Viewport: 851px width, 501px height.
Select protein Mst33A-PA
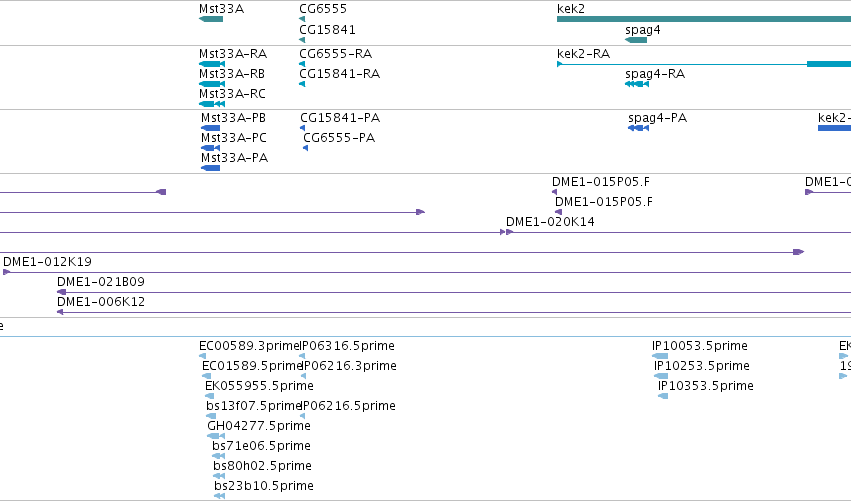[211, 168]
